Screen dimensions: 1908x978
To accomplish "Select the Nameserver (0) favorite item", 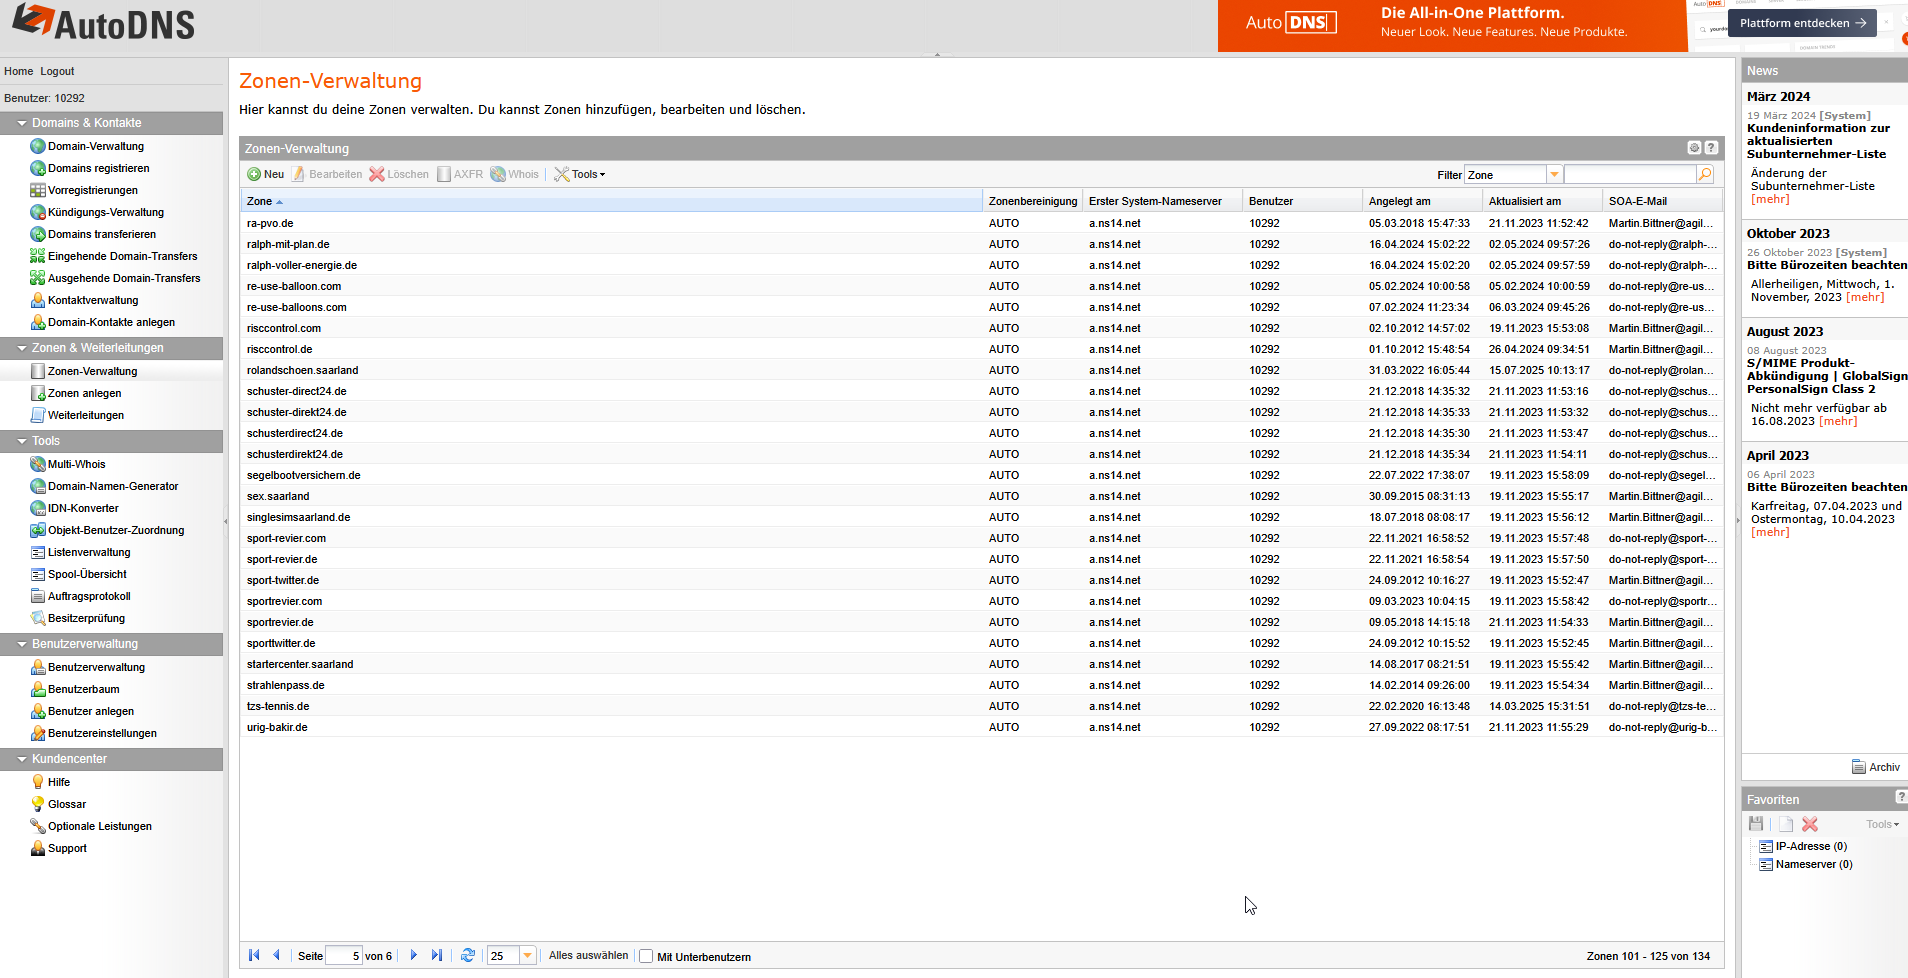I will tap(1814, 864).
